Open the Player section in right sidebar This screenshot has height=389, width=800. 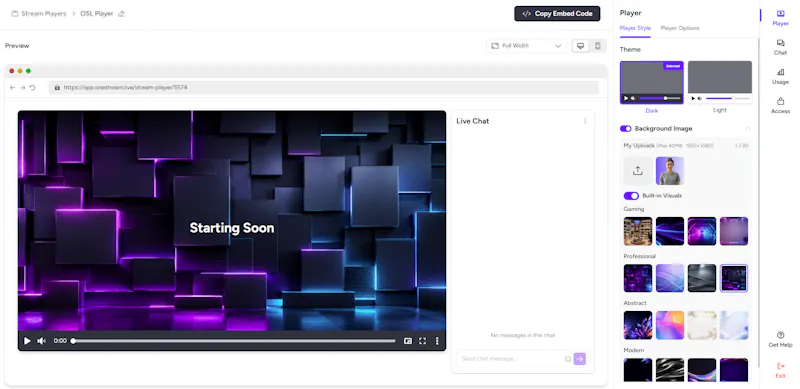click(x=780, y=18)
